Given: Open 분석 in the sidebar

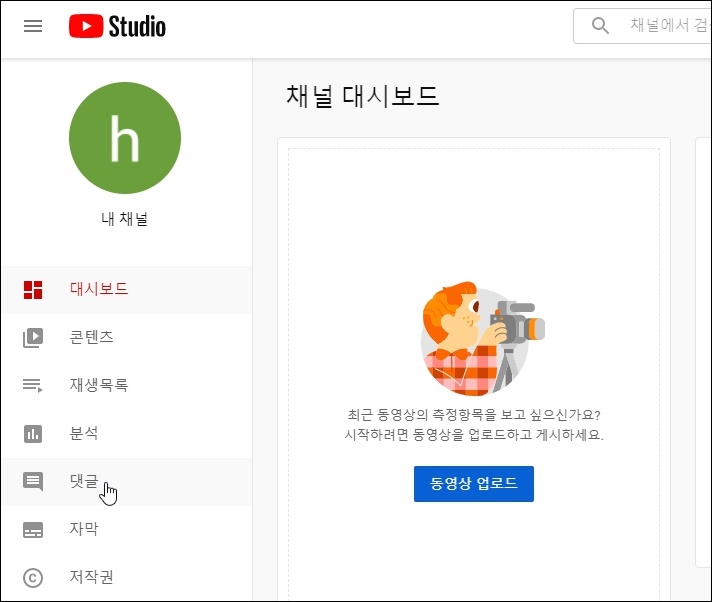Looking at the screenshot, I should [x=127, y=433].
